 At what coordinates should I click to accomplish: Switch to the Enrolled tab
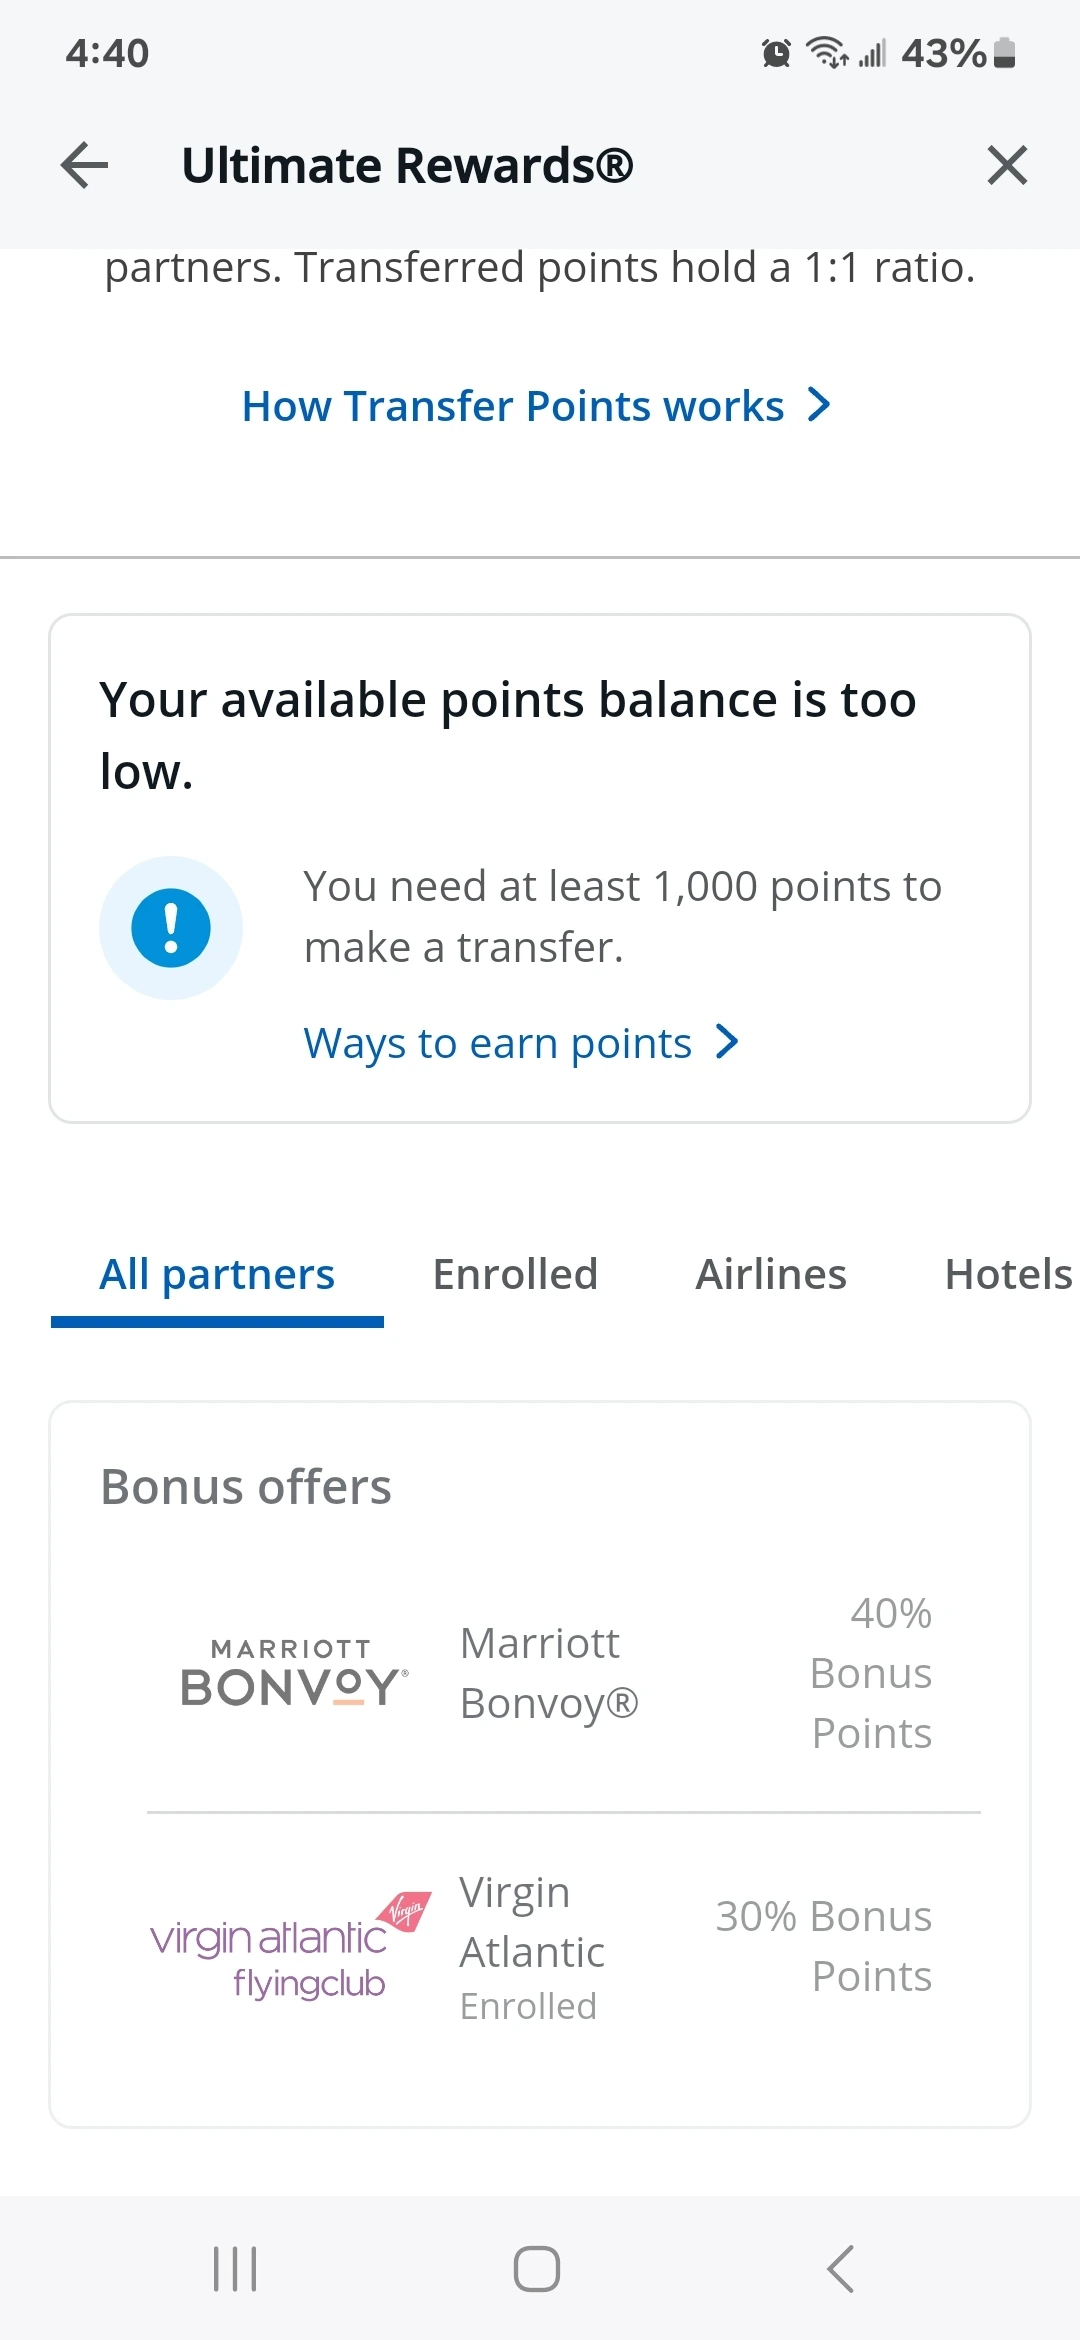515,1275
